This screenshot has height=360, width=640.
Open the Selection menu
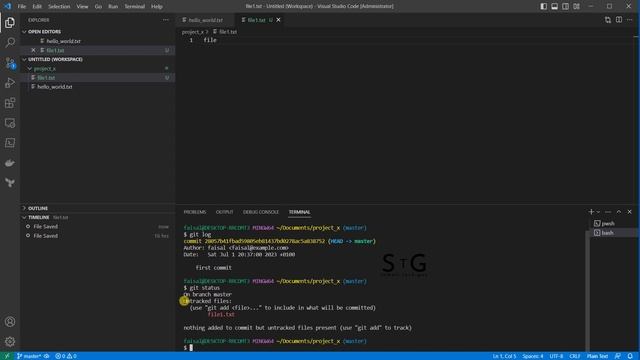coord(59,7)
